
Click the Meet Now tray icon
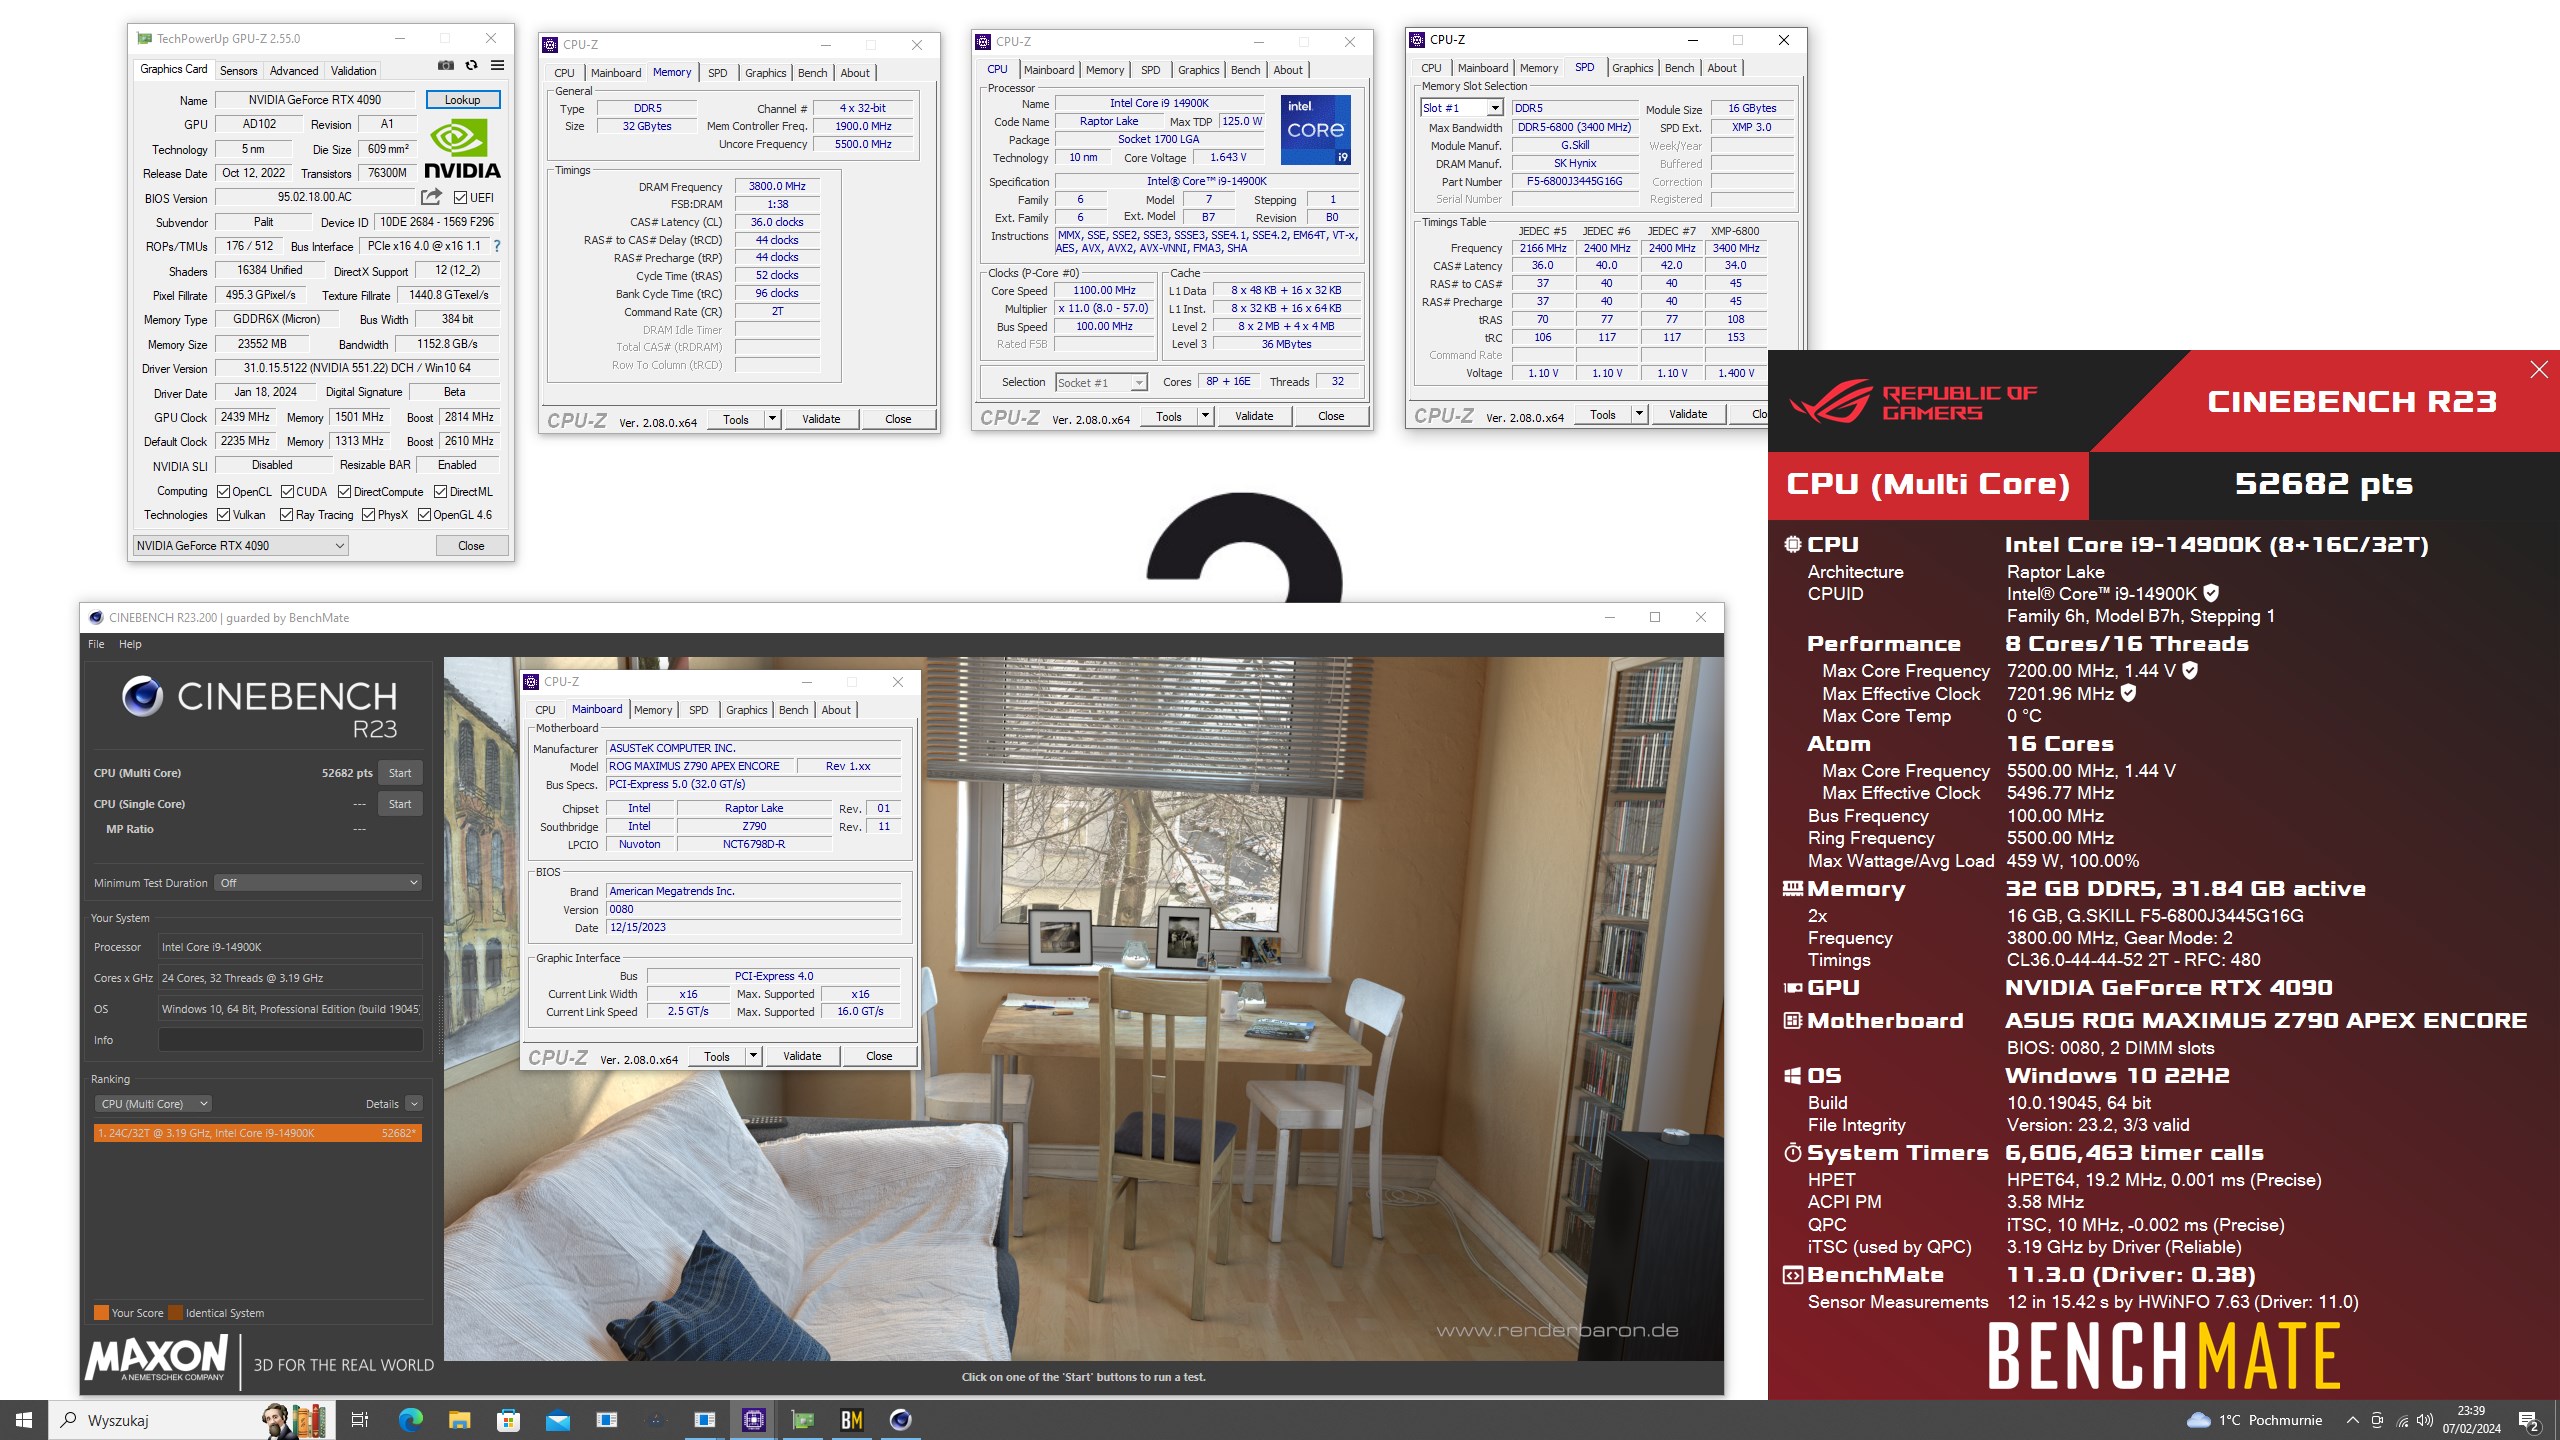click(2377, 1420)
